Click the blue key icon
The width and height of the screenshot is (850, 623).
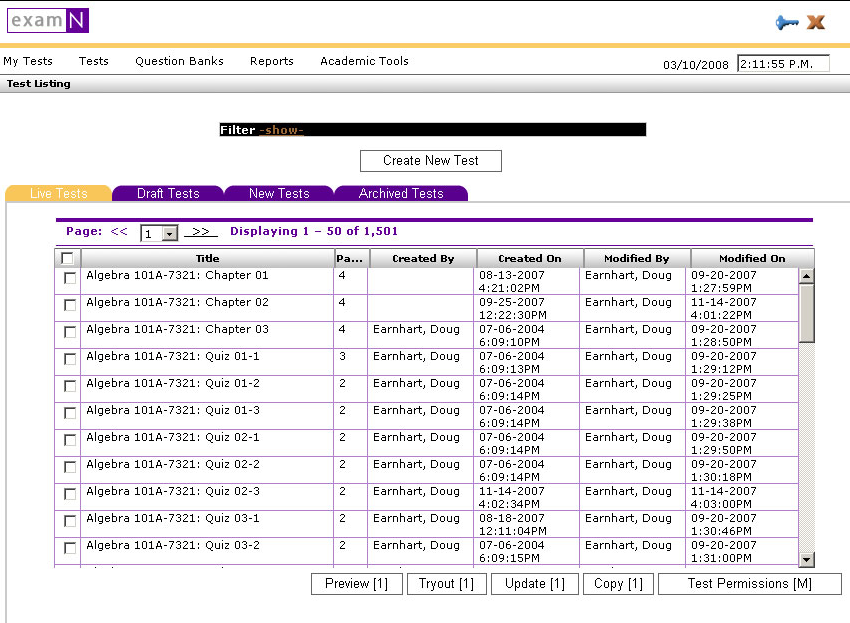point(787,21)
